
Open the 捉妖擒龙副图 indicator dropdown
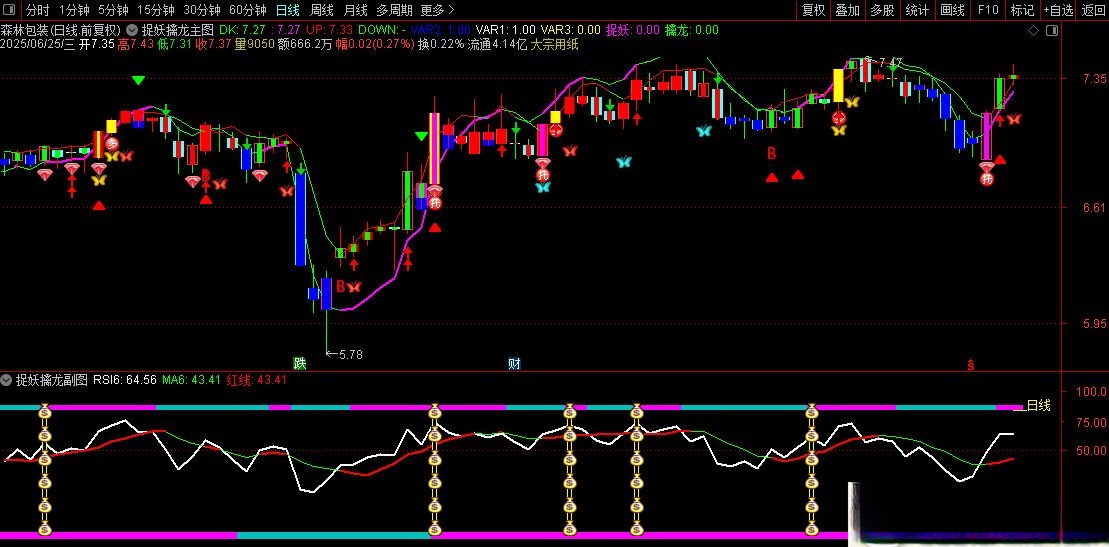point(7,380)
